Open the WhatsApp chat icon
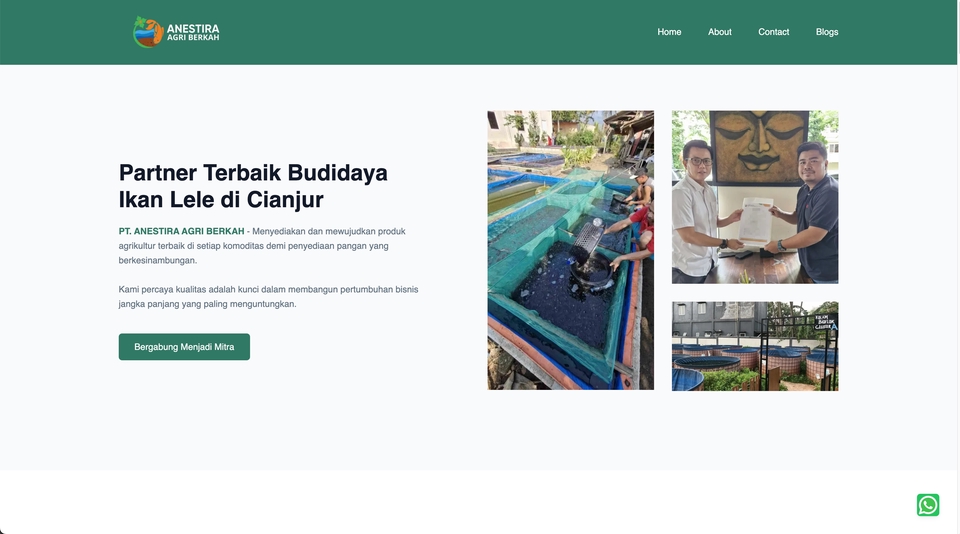This screenshot has height=534, width=960. click(x=928, y=505)
